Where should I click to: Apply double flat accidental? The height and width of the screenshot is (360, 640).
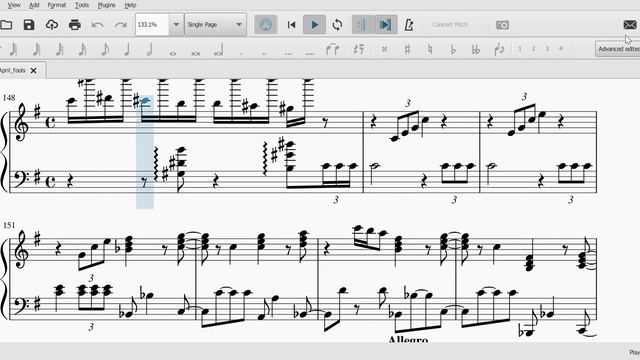tap(476, 49)
